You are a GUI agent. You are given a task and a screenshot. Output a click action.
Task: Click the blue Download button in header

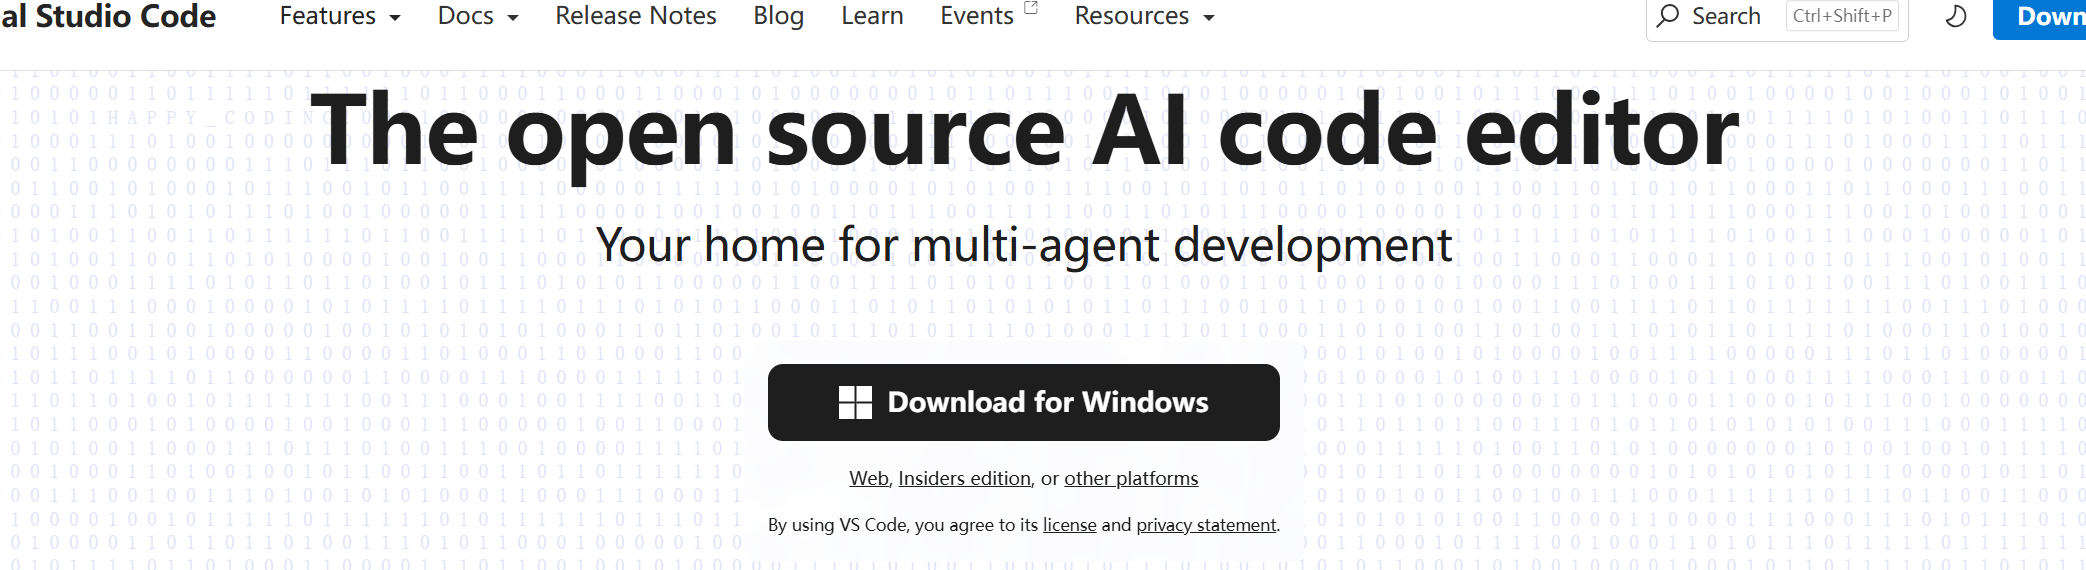tap(2039, 18)
